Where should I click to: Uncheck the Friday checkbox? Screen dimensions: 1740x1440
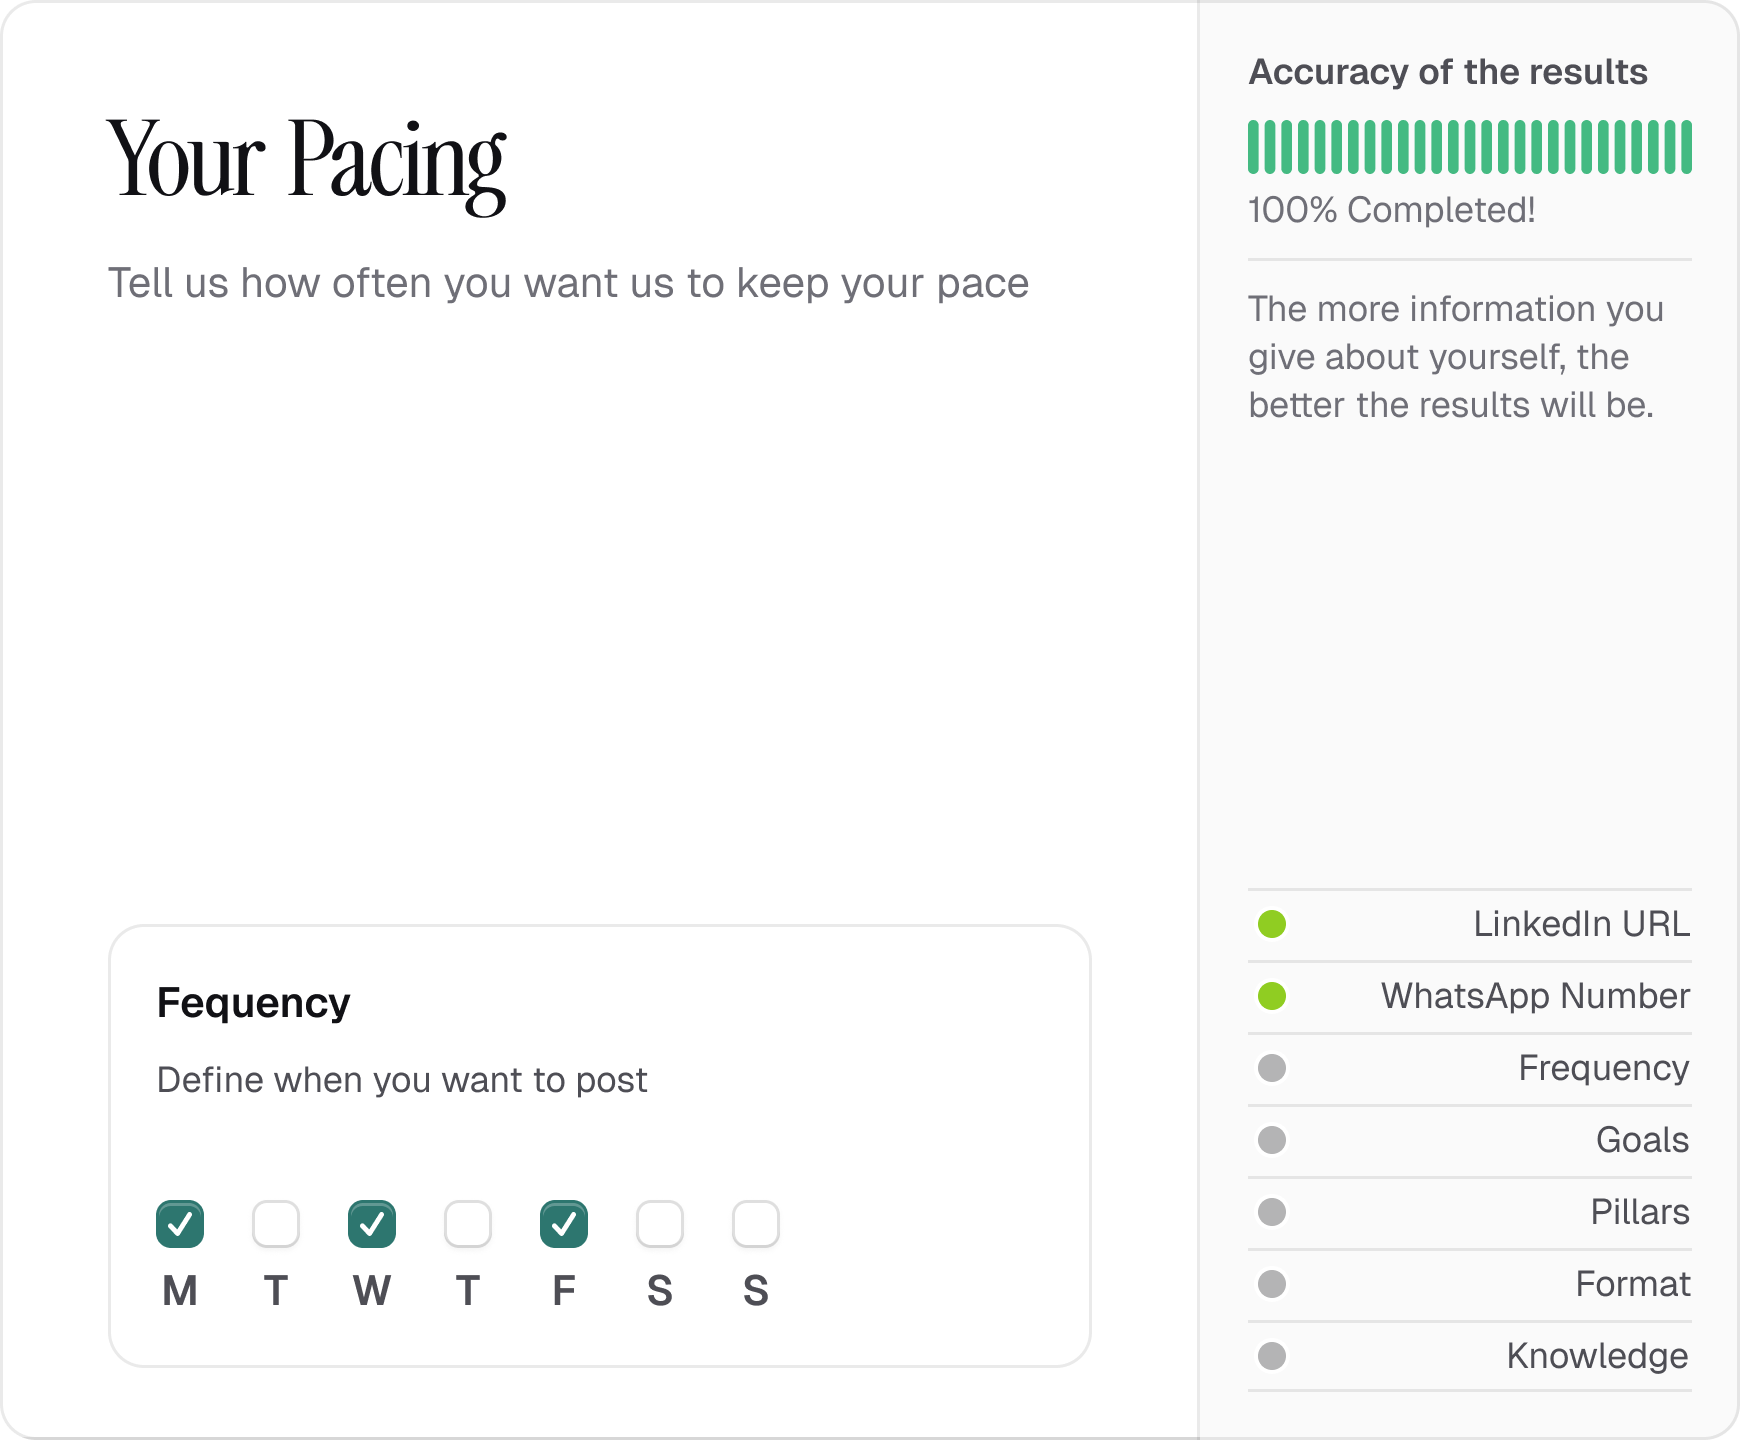564,1224
